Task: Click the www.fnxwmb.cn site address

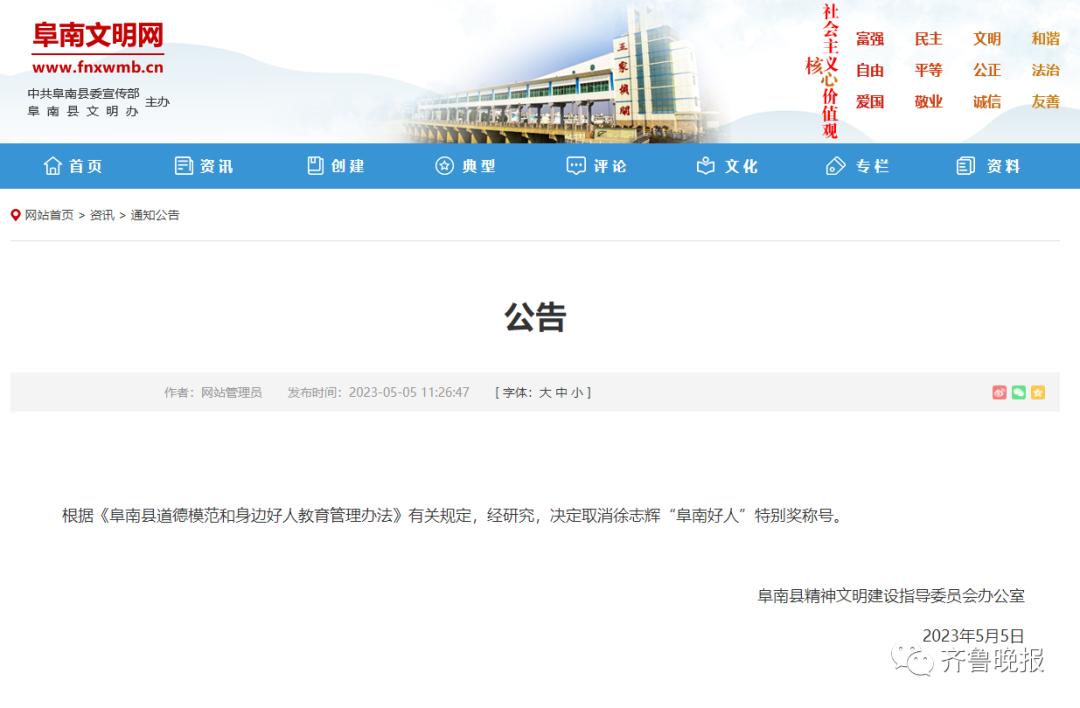Action: click(x=98, y=67)
